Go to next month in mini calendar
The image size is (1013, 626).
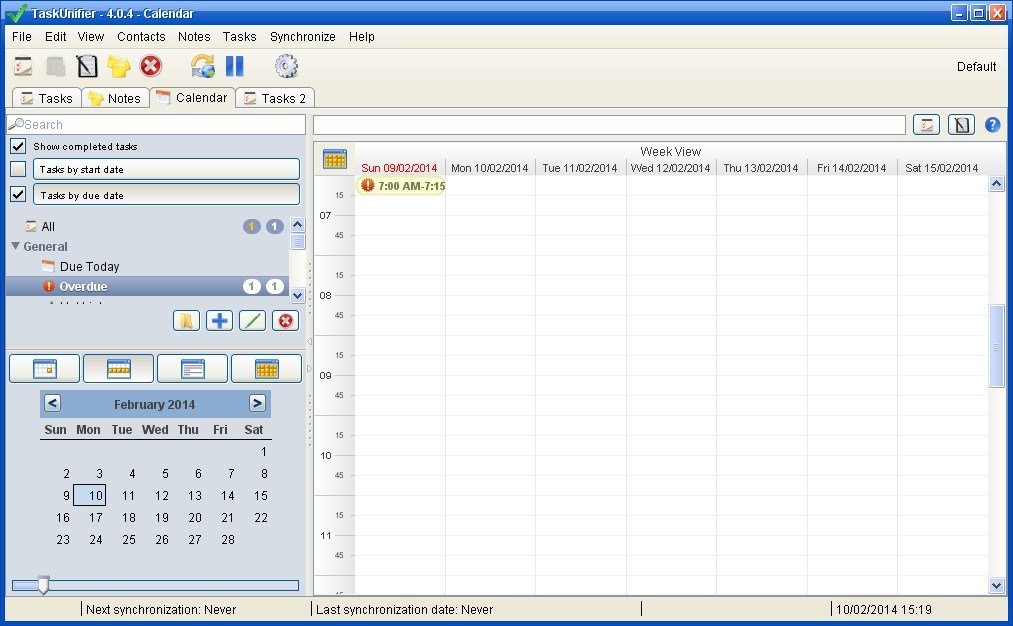pyautogui.click(x=257, y=404)
